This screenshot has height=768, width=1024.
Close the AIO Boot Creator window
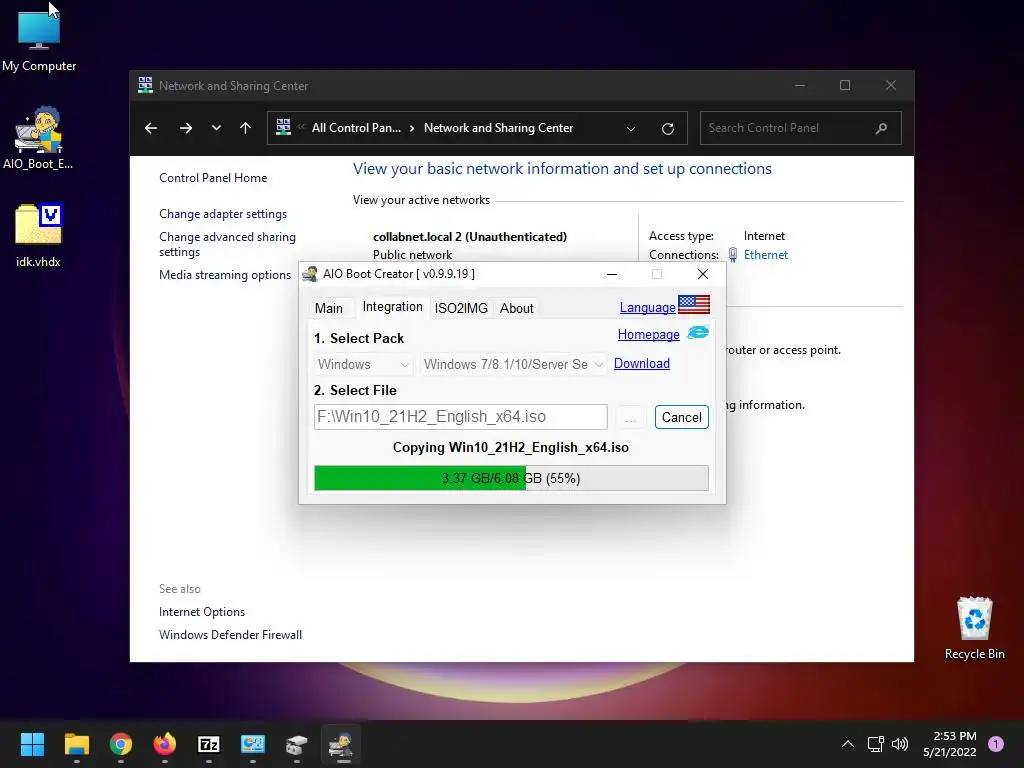coord(703,274)
